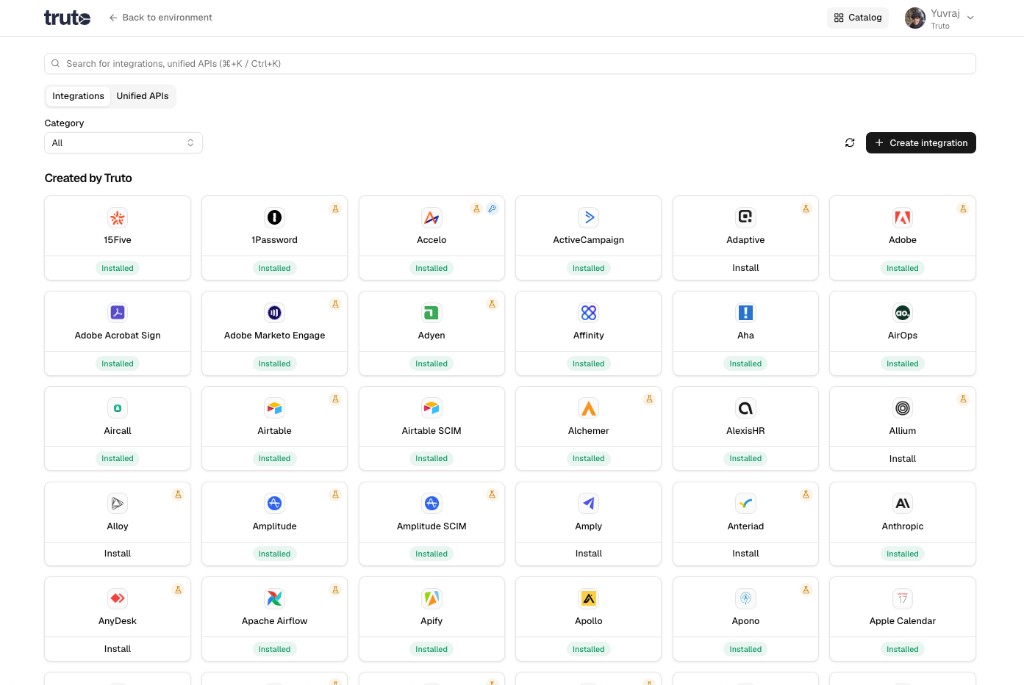Click the flask badge on Adyen card
Image resolution: width=1024 pixels, height=685 pixels.
tap(492, 304)
